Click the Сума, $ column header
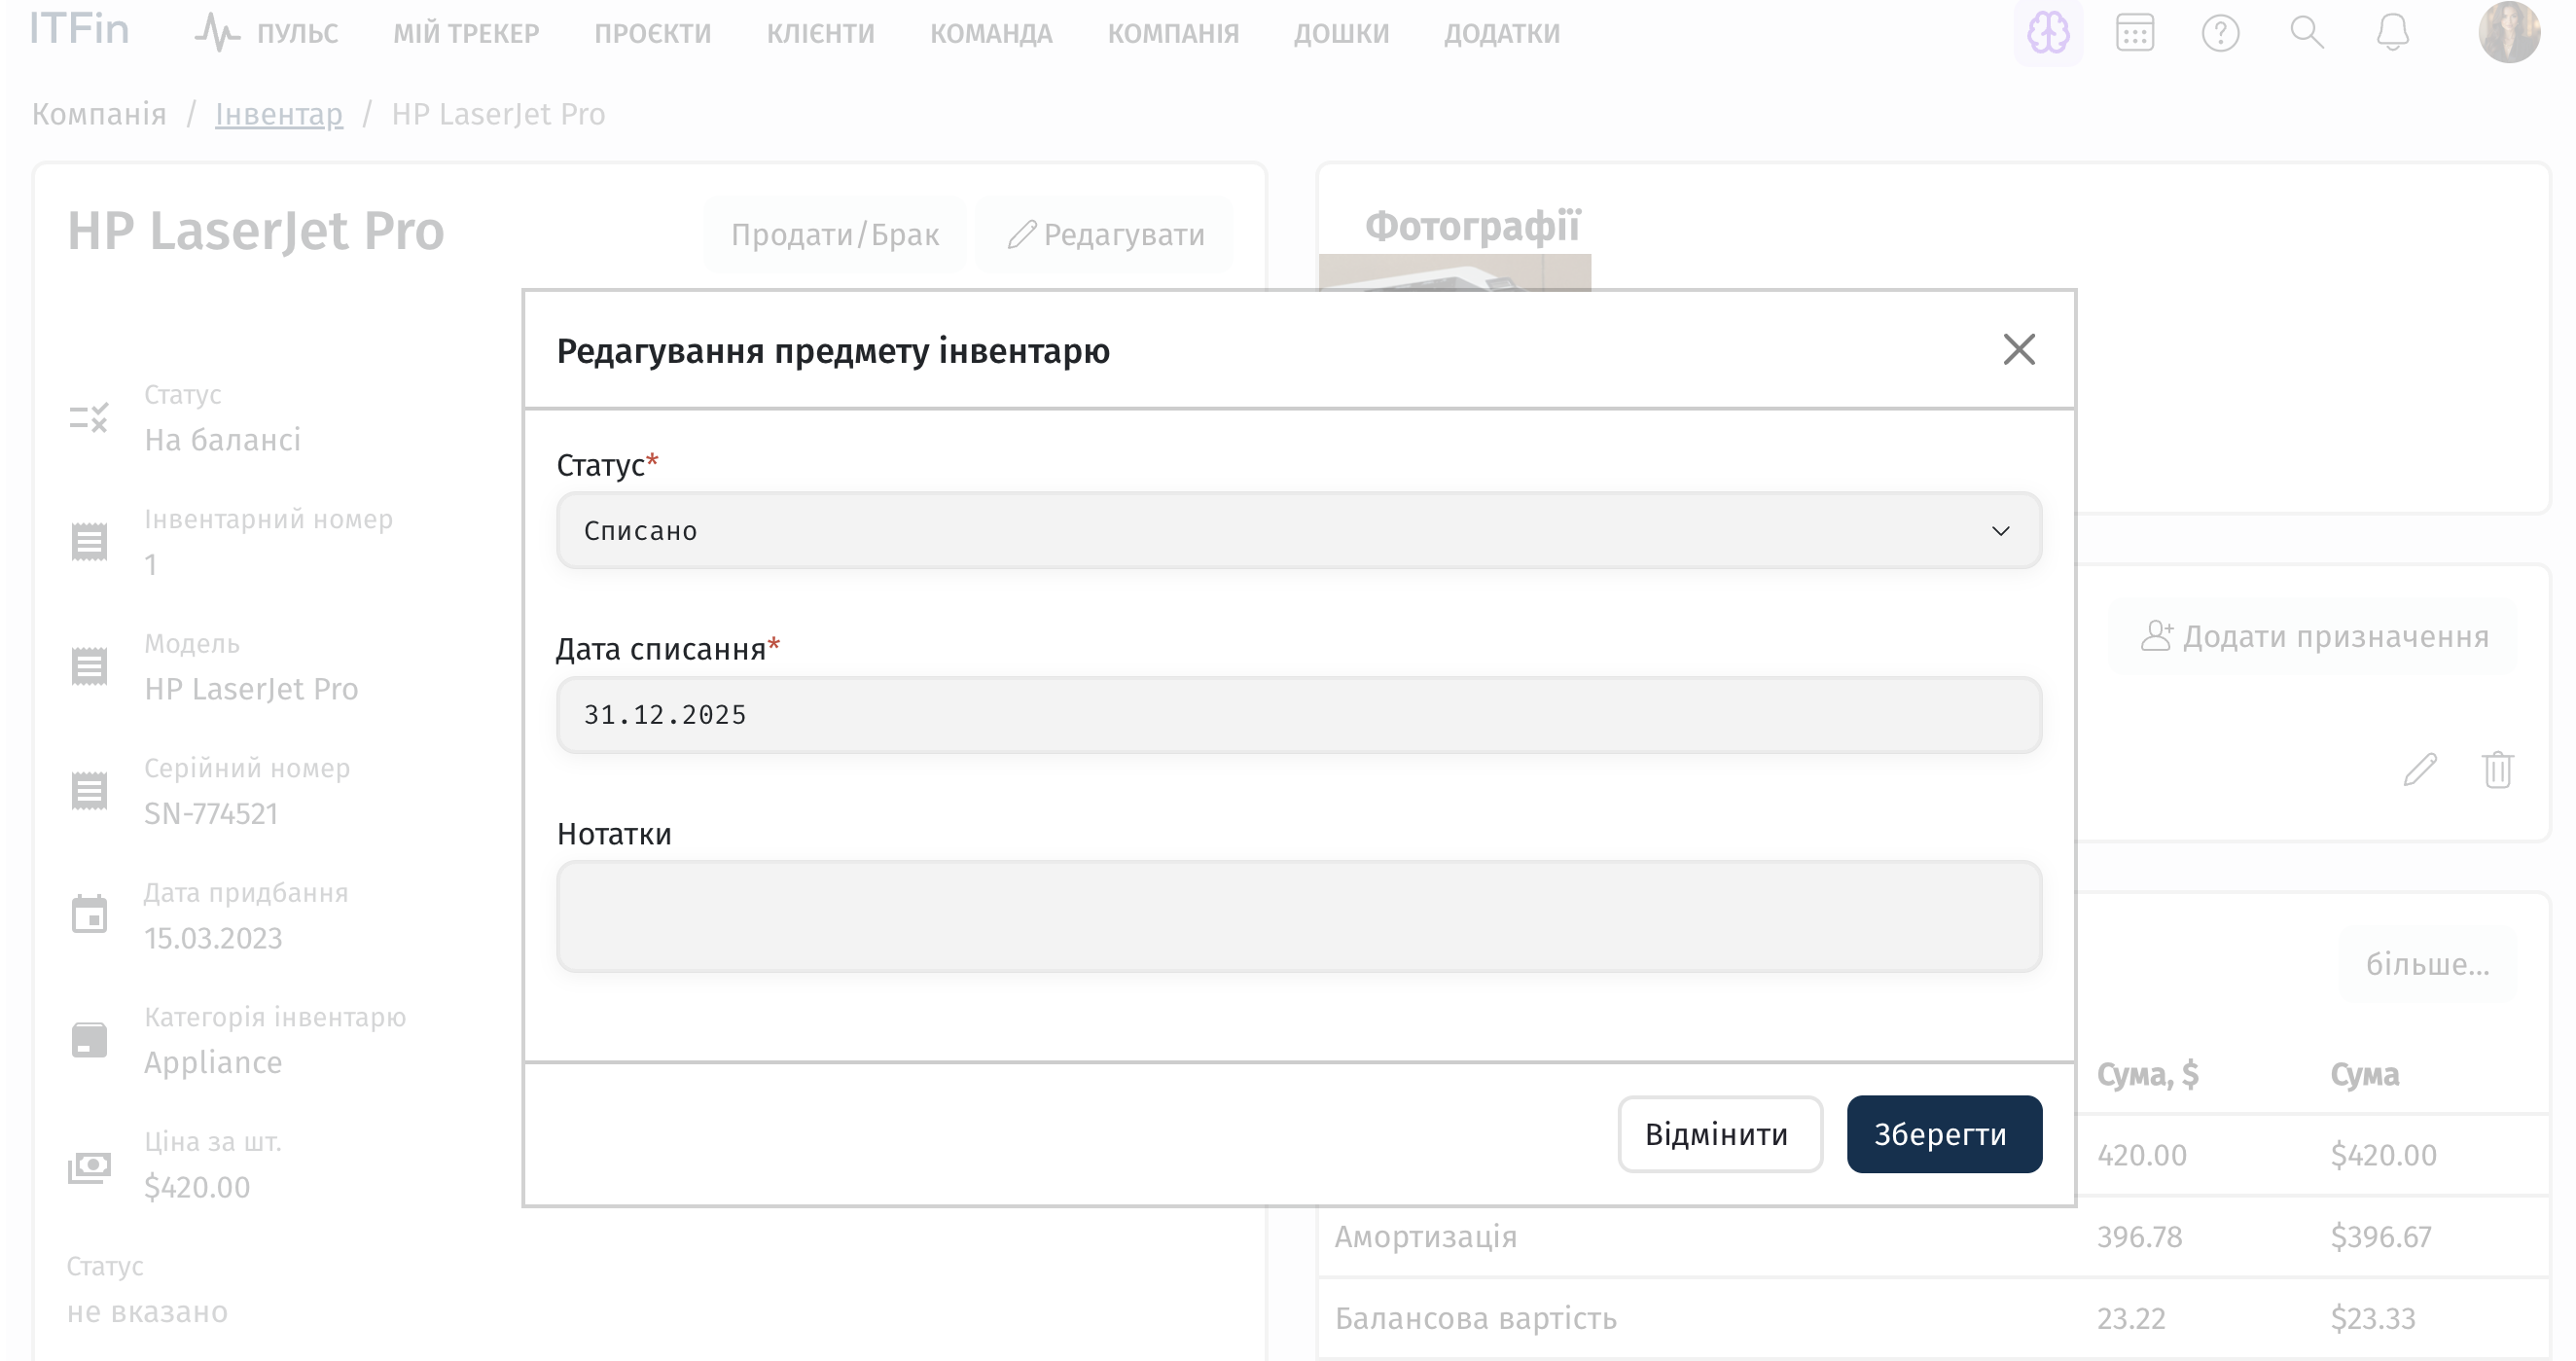Viewport: 2576px width, 1361px height. click(x=2147, y=1075)
